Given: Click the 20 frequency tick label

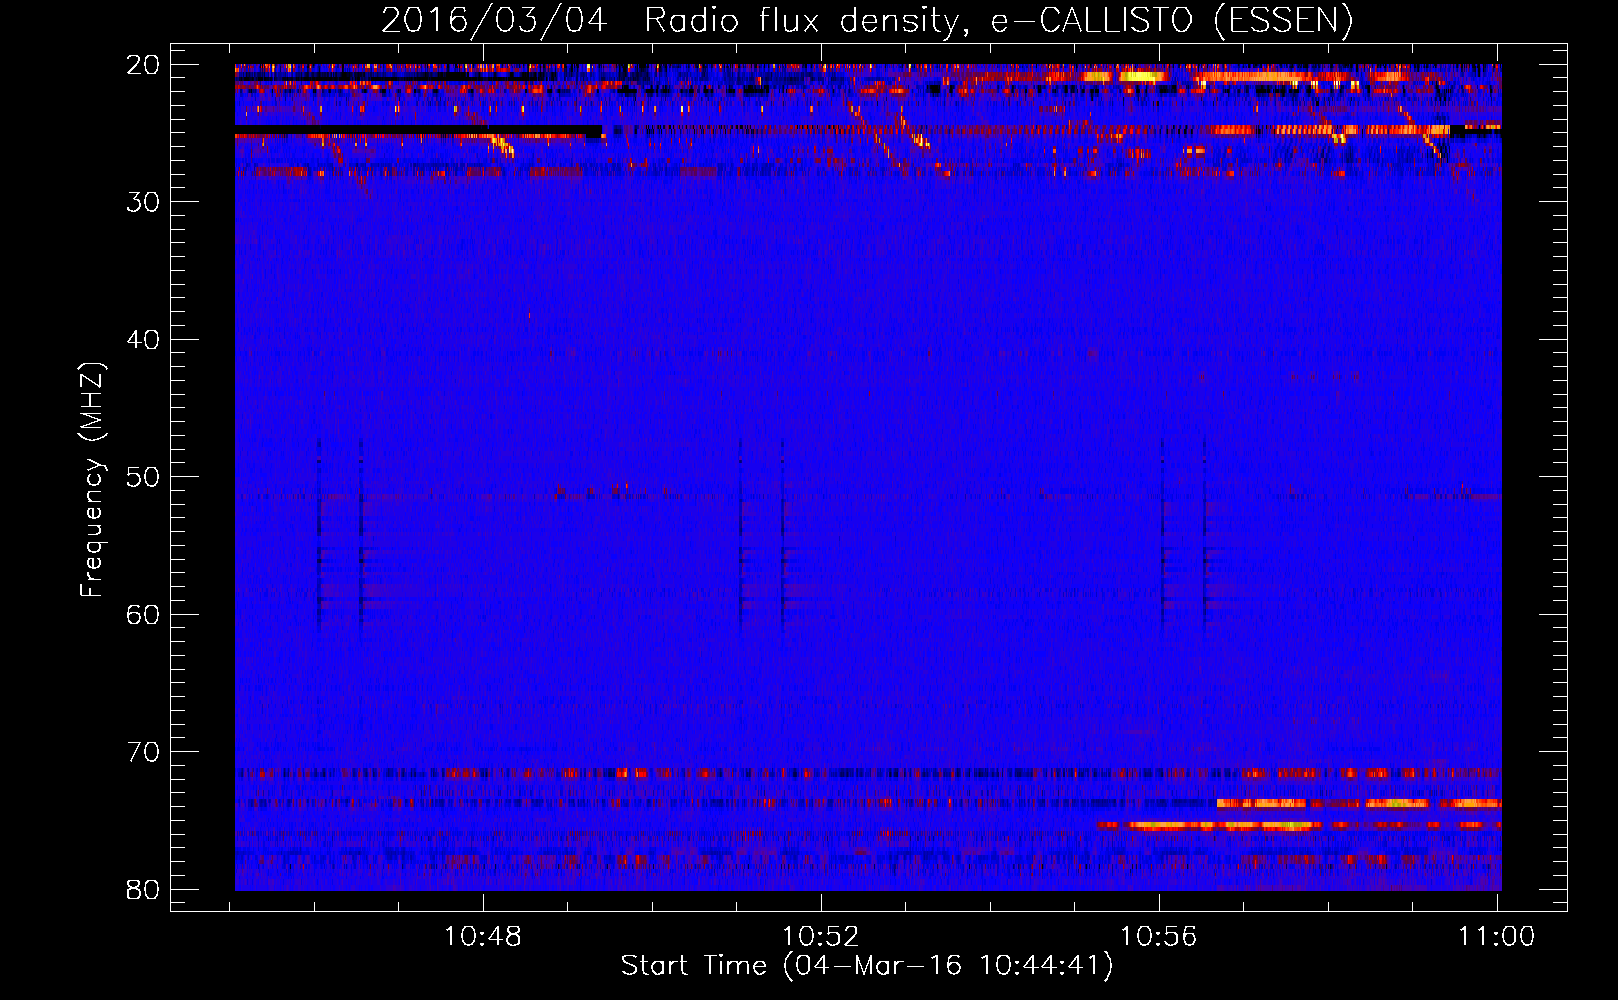Looking at the screenshot, I should coord(143,65).
